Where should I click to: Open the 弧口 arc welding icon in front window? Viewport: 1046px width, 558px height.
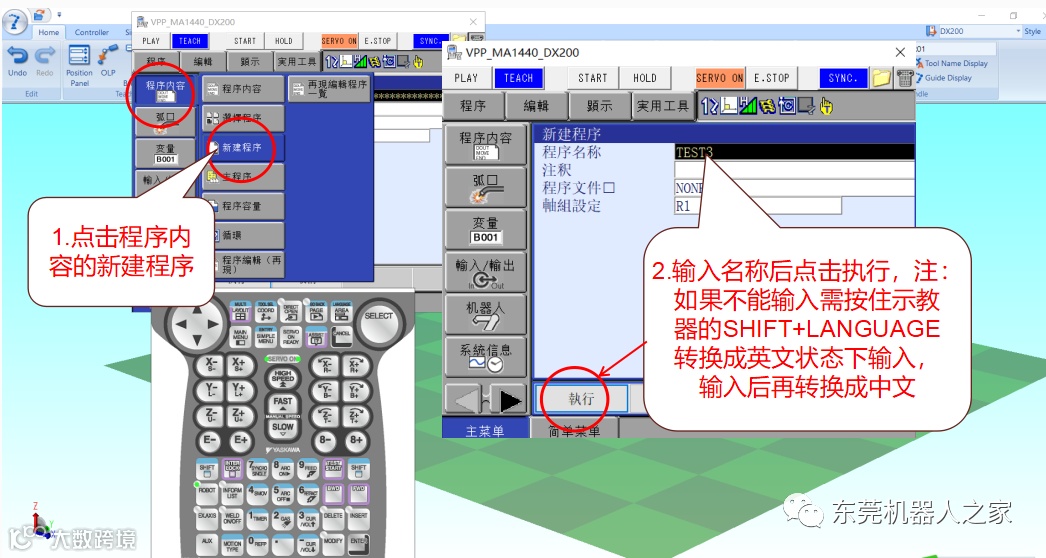pos(485,187)
